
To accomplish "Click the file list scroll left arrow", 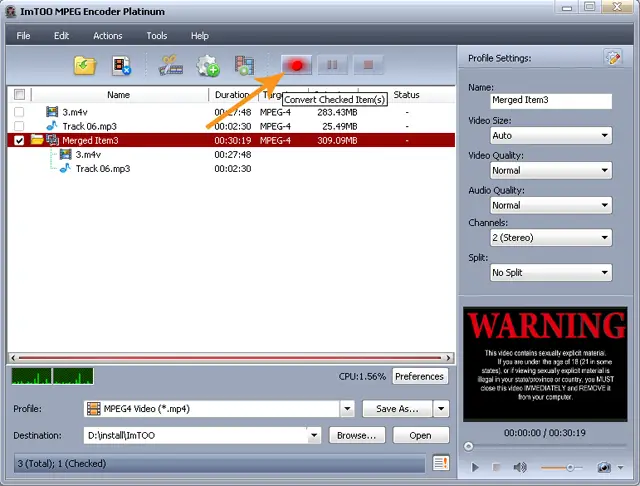I will point(13,358).
